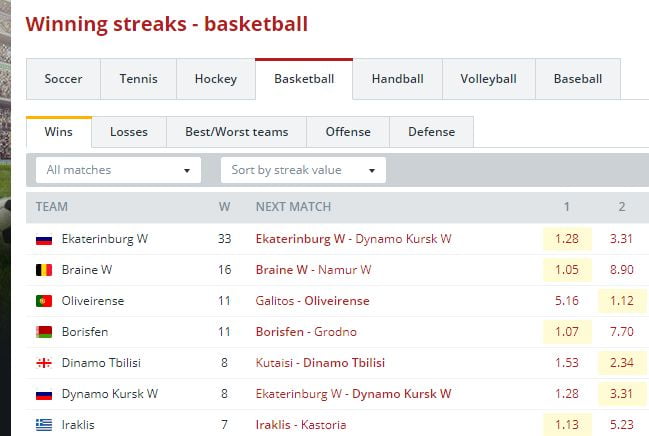Viewport: 649px width, 436px height.
Task: Expand the Sort by streak value dropdown
Action: pos(302,170)
